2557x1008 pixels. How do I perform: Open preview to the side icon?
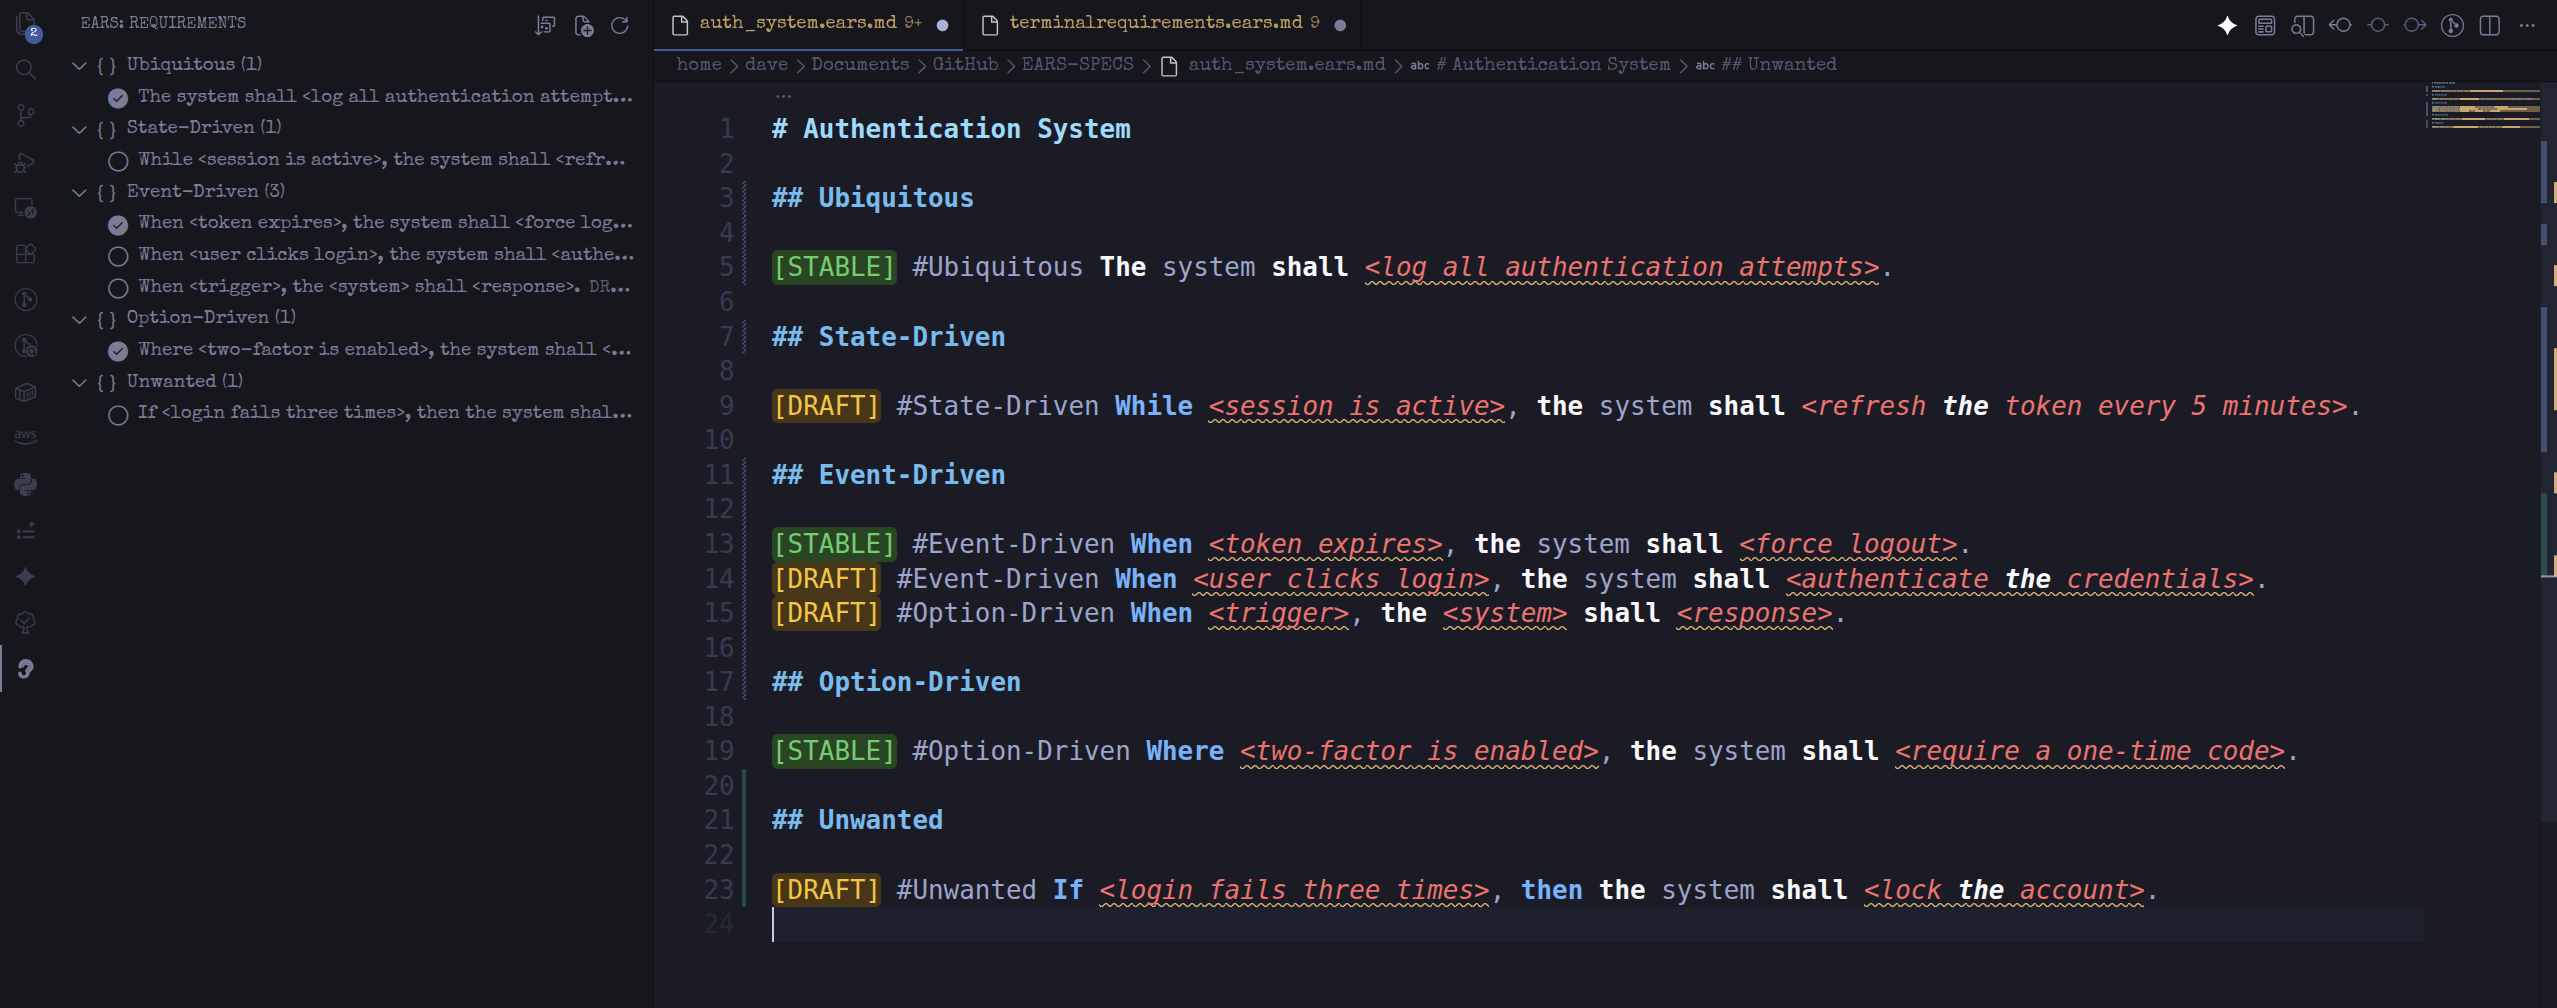pos(2302,25)
